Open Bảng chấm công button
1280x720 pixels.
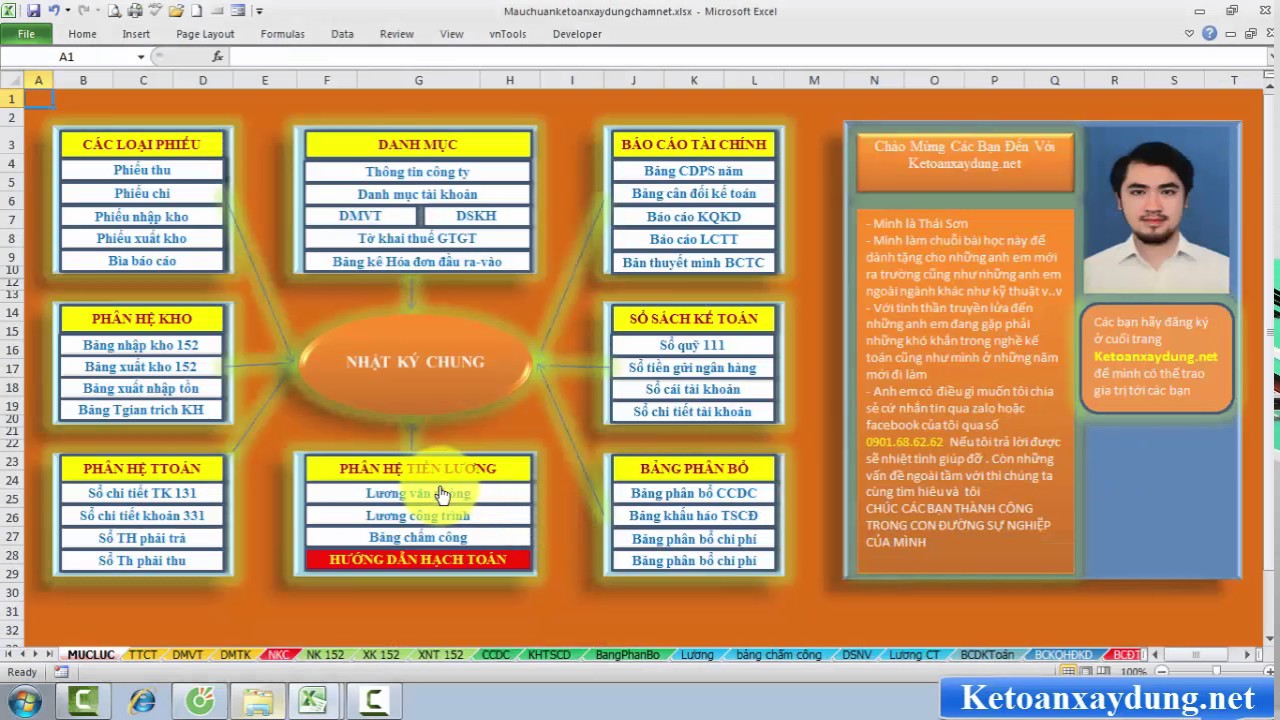tap(417, 538)
